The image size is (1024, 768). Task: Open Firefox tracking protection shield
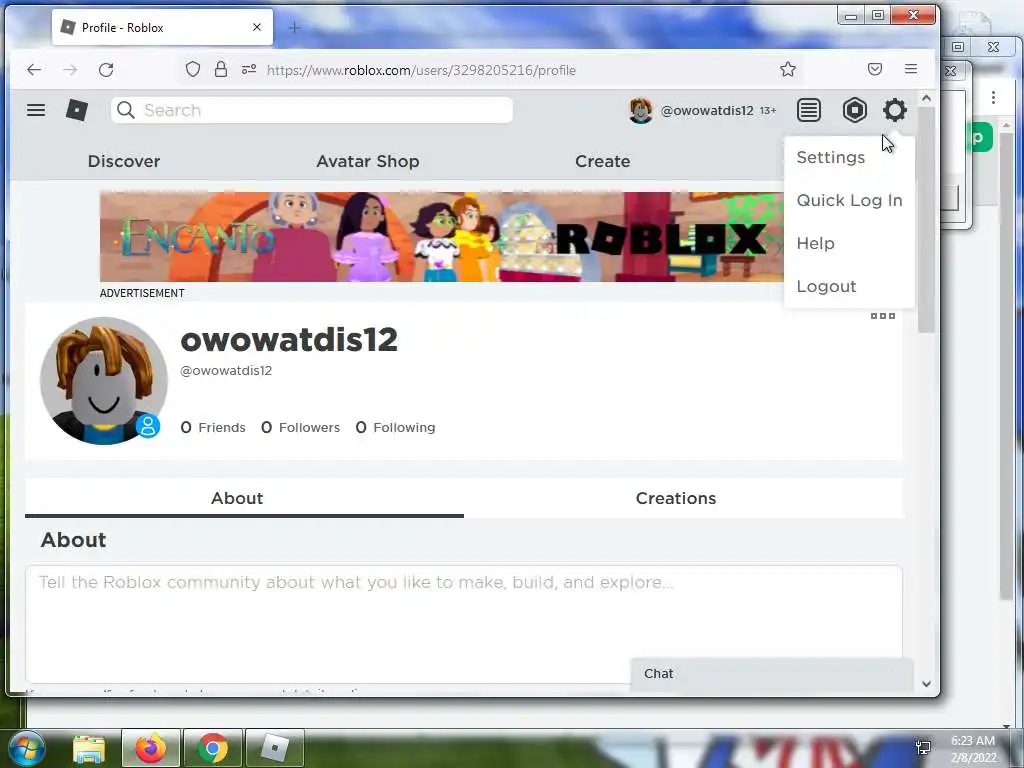193,69
